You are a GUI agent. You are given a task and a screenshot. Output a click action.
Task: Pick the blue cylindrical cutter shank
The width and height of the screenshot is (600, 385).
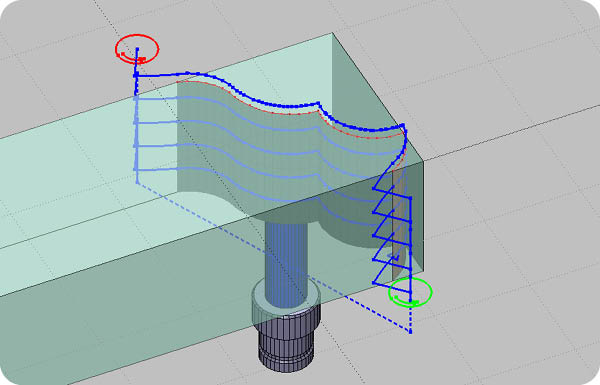(286, 261)
